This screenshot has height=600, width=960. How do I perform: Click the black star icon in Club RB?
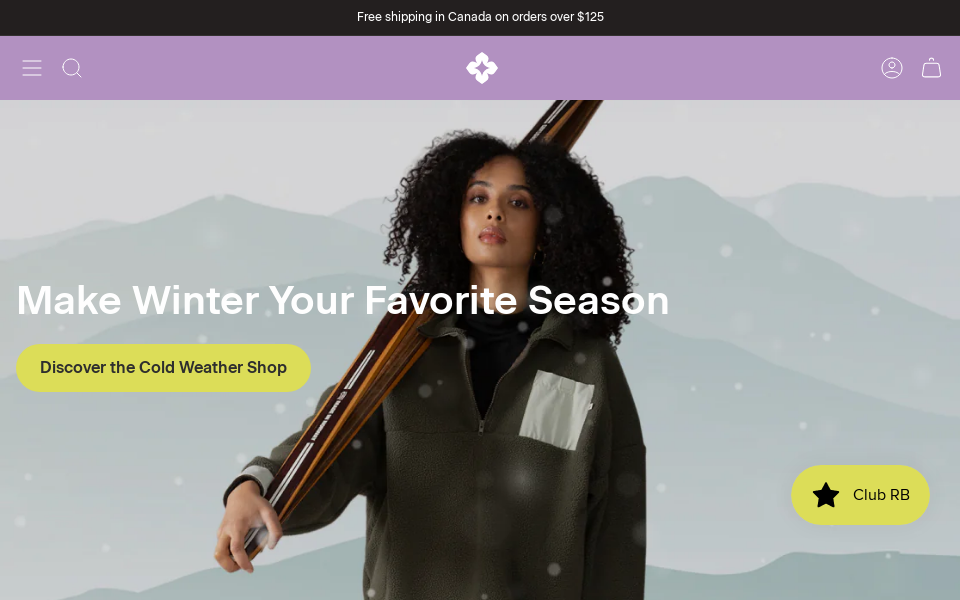click(x=825, y=495)
